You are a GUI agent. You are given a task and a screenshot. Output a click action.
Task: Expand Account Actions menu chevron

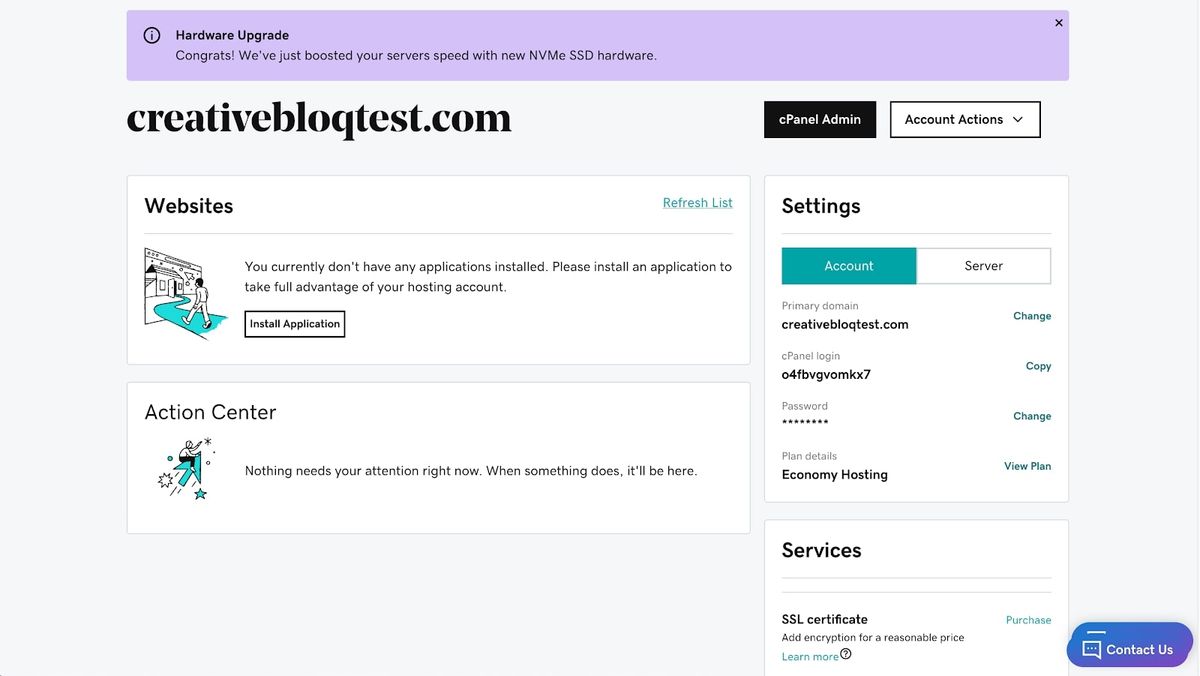point(1020,119)
